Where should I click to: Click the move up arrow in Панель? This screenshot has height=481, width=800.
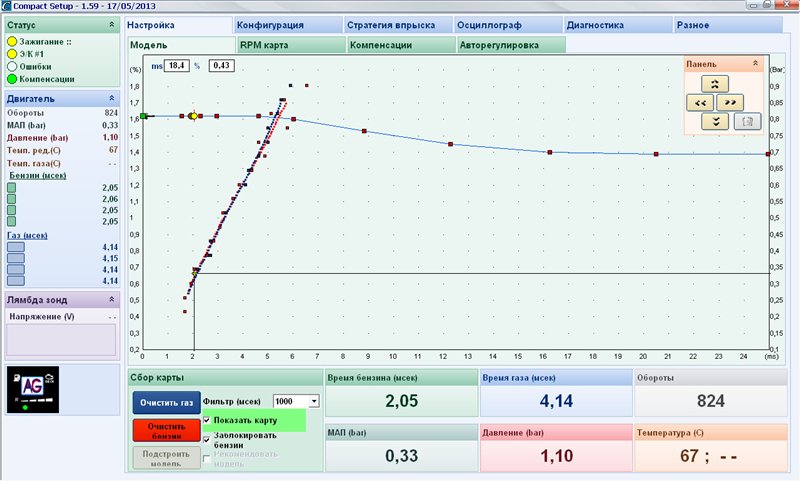(718, 83)
